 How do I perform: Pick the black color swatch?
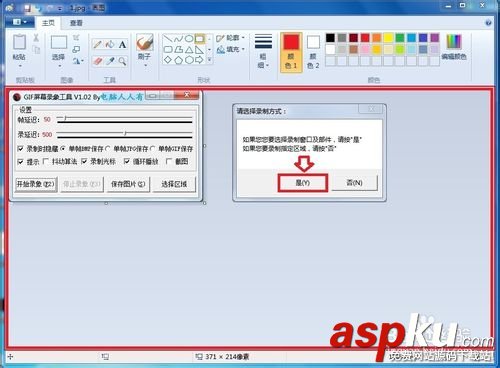330,38
